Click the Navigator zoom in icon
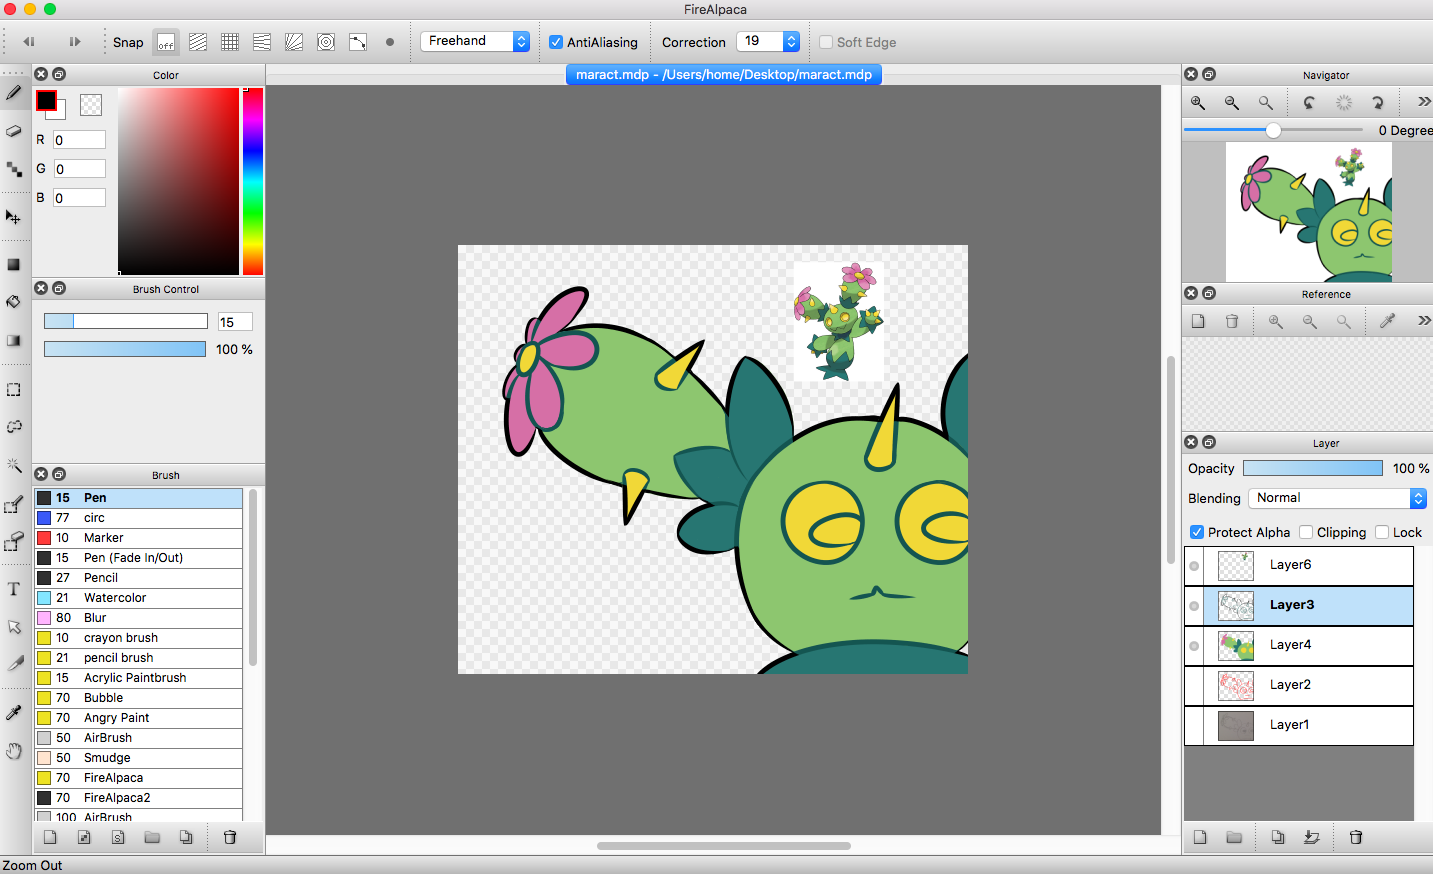 click(1198, 102)
